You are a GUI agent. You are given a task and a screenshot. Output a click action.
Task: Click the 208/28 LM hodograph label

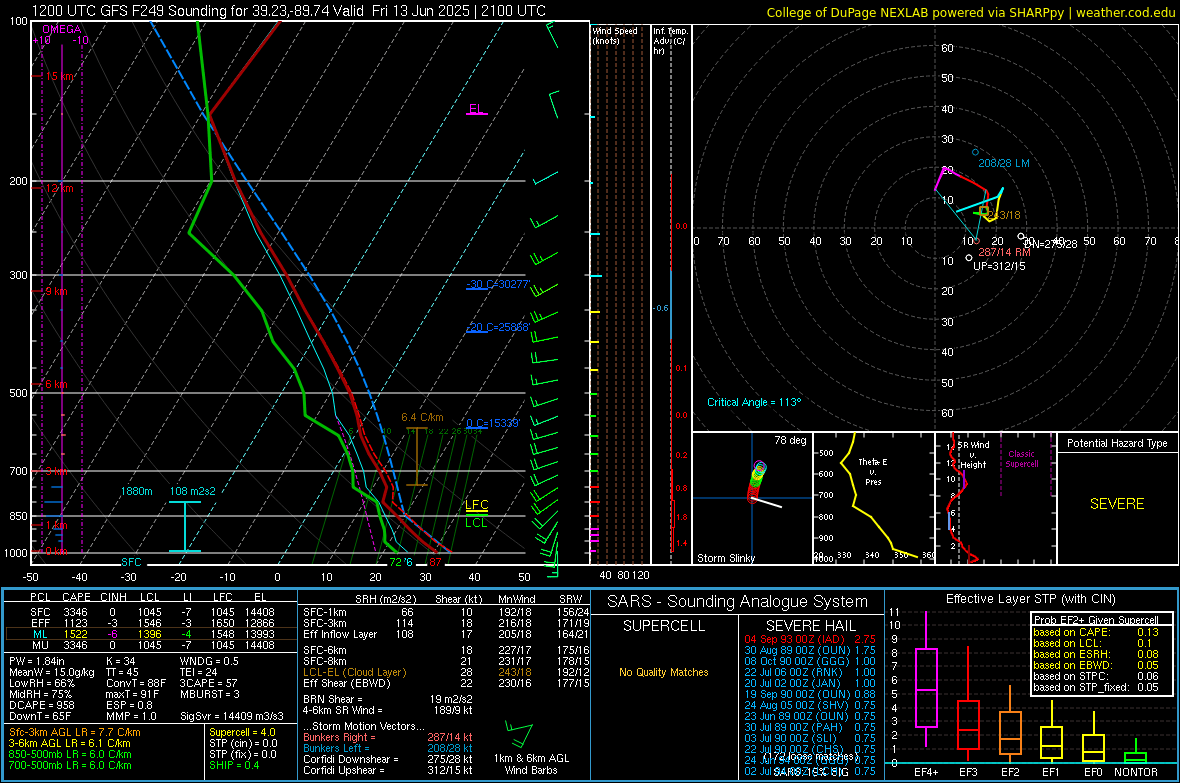tap(1004, 163)
